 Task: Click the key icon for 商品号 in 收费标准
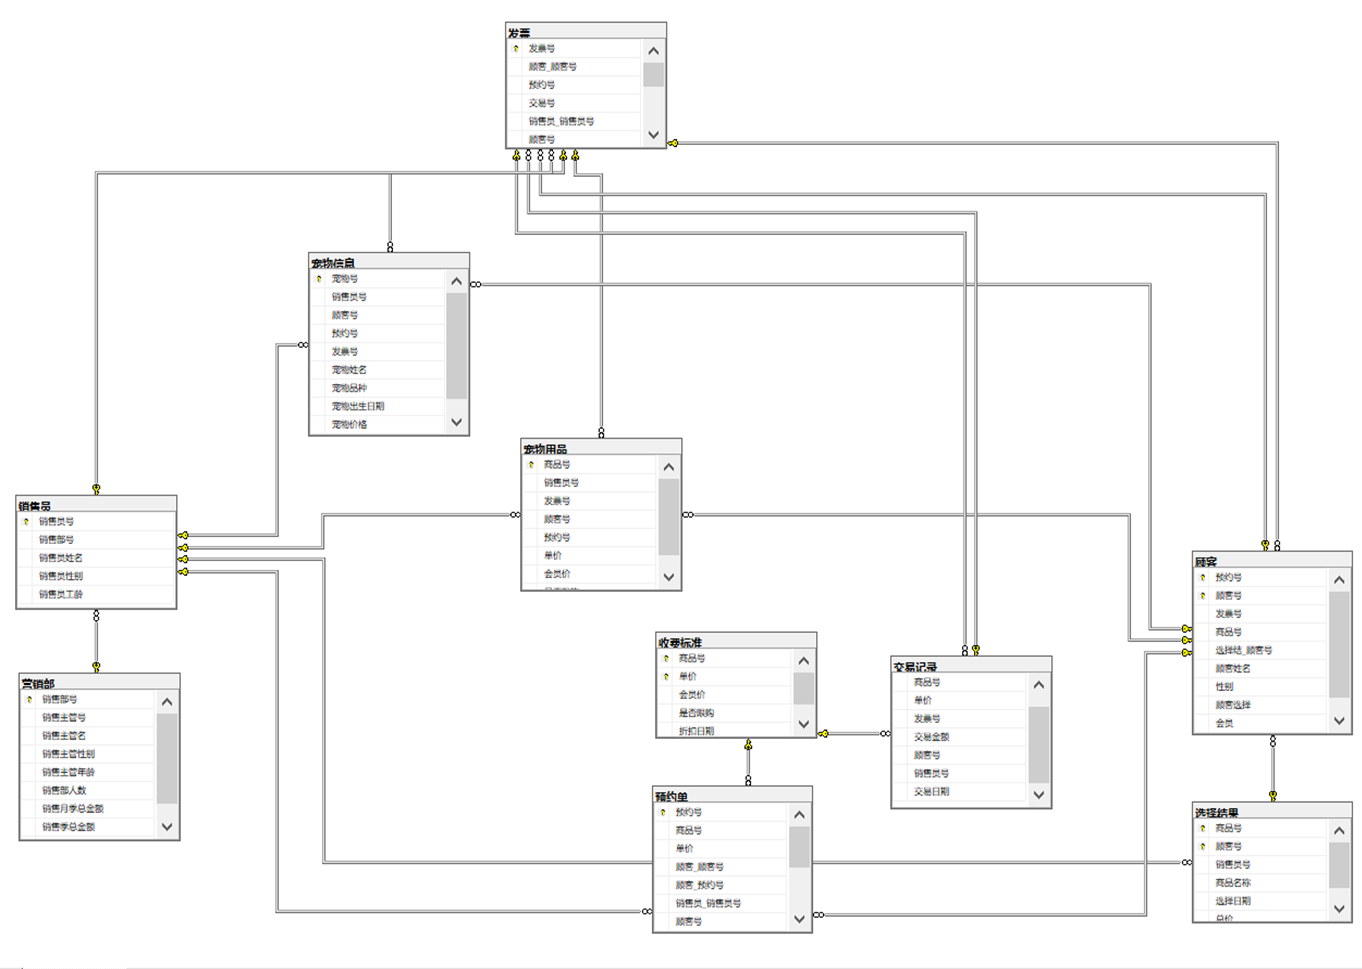coord(666,659)
